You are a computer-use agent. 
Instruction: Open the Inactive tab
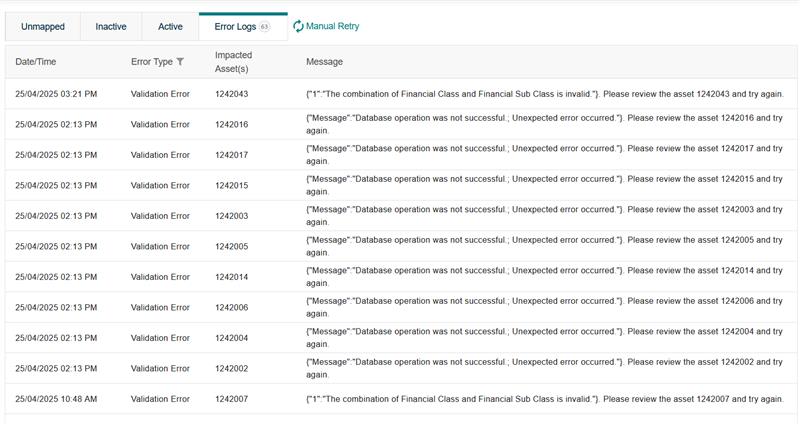[111, 27]
